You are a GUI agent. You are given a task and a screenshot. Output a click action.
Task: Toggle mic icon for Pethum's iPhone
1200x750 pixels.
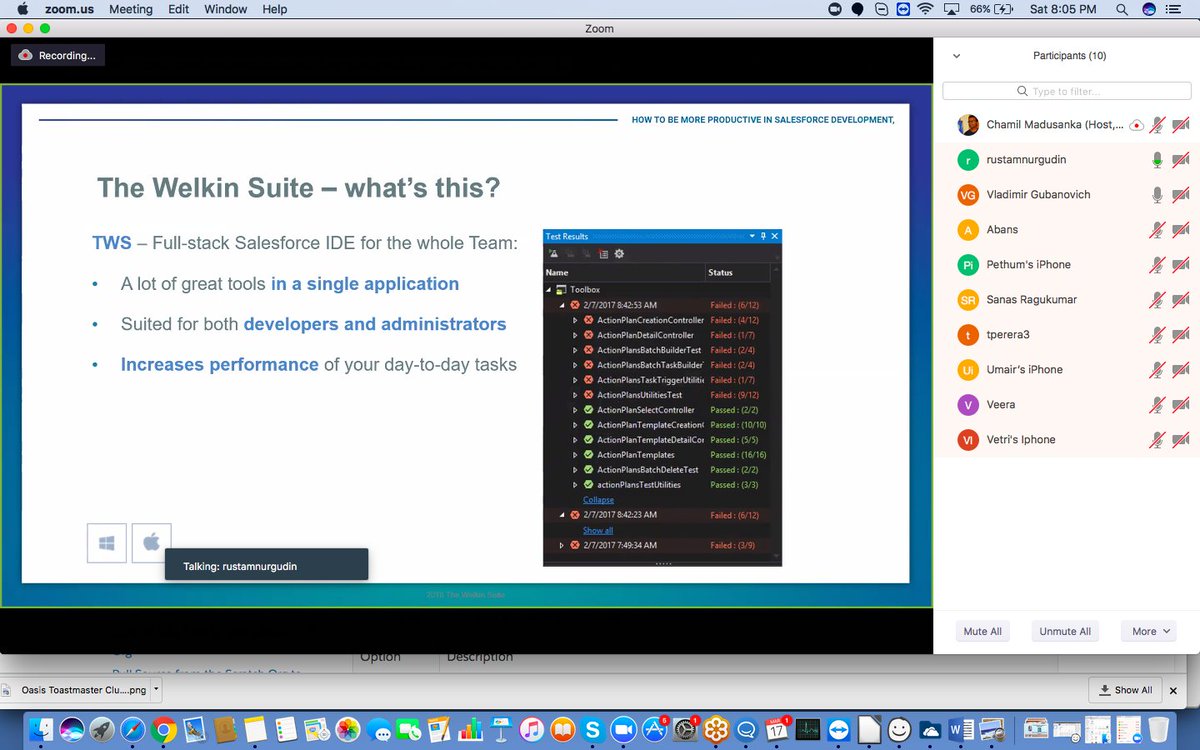click(1157, 265)
